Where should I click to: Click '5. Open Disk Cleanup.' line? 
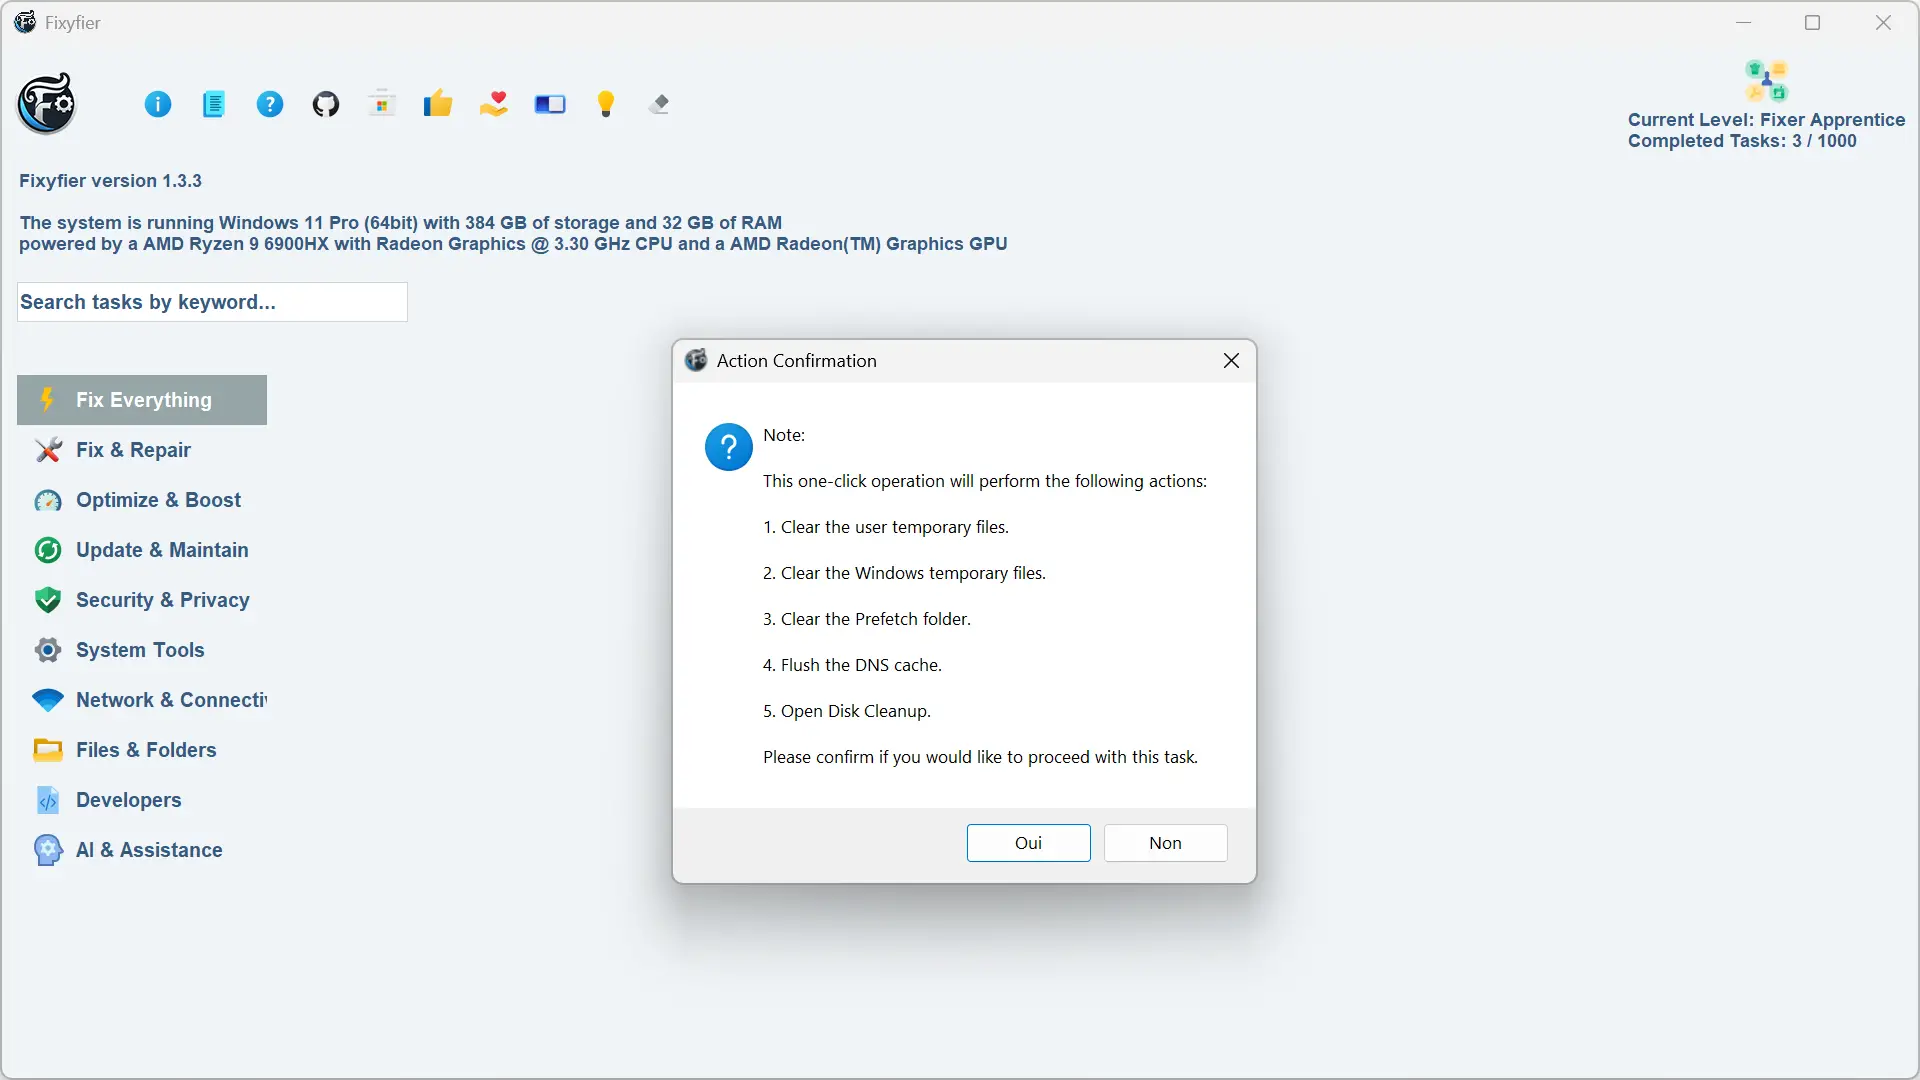pos(847,711)
